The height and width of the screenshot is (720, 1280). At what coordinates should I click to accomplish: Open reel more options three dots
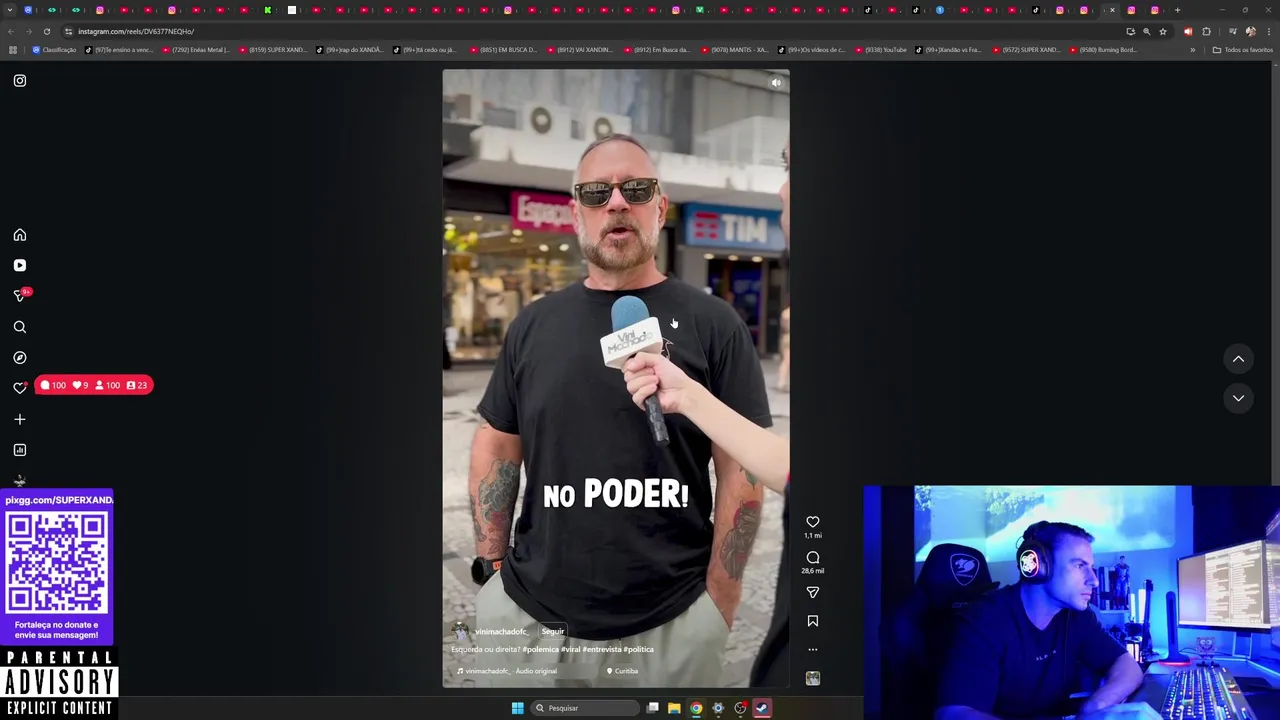click(813, 650)
